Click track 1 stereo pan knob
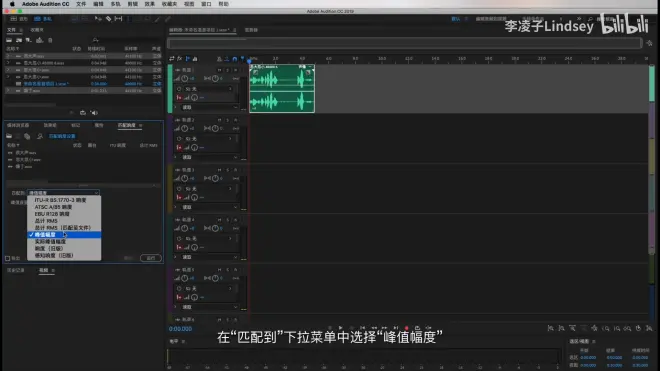The width and height of the screenshot is (660, 371). pos(215,79)
